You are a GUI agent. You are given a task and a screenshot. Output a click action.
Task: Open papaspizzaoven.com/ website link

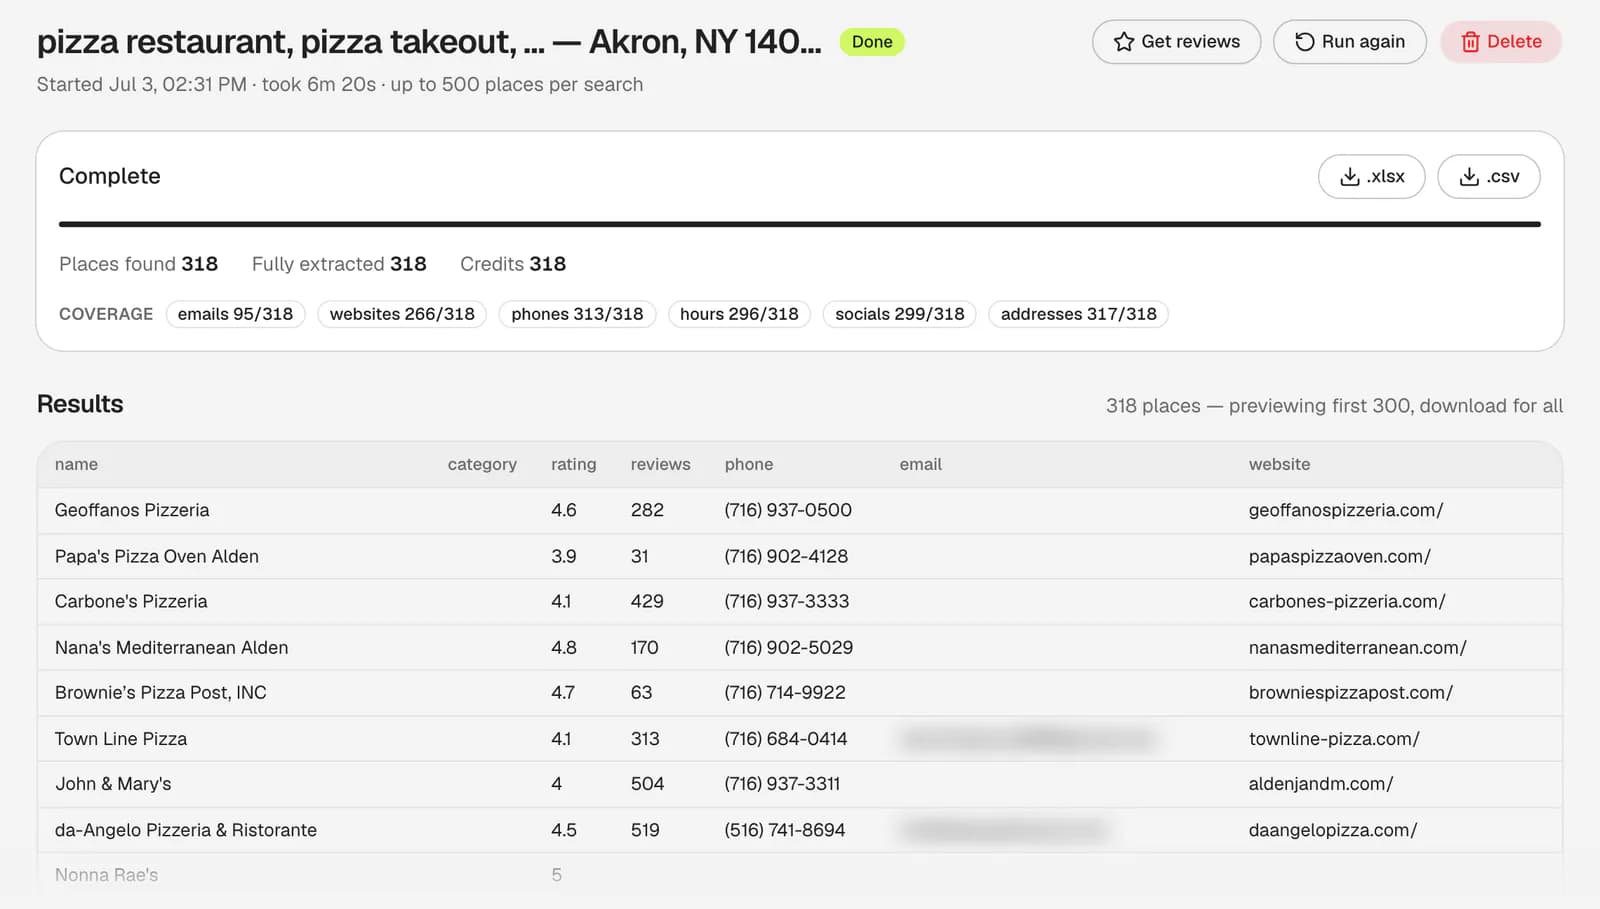pos(1340,556)
